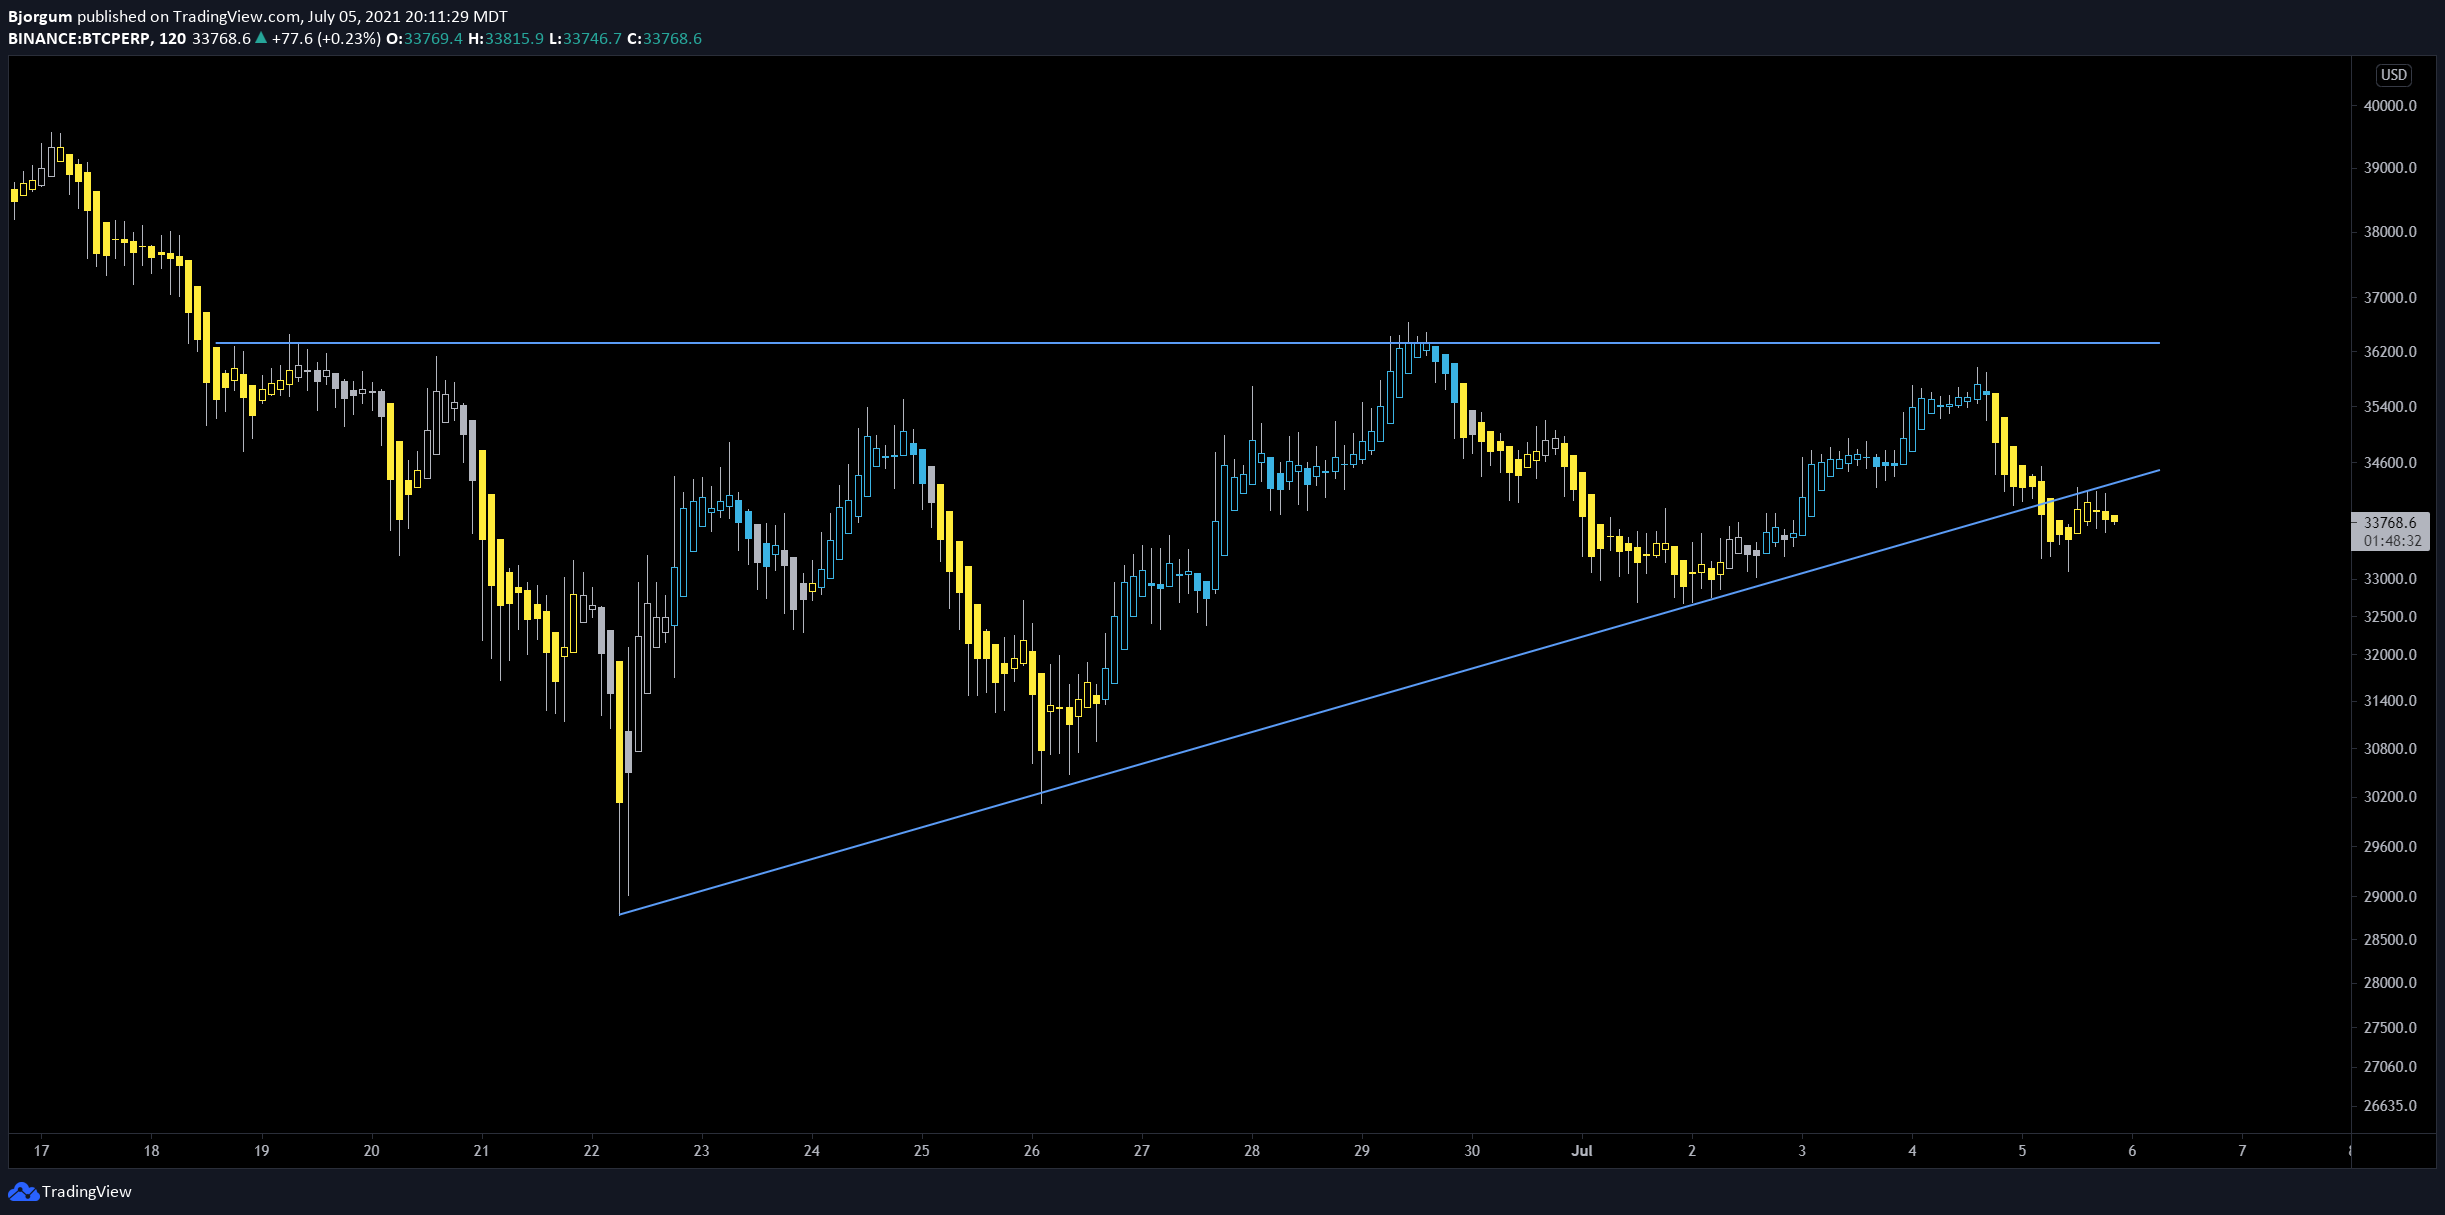
Task: Click the current price label 33768.6
Action: [x=2389, y=523]
